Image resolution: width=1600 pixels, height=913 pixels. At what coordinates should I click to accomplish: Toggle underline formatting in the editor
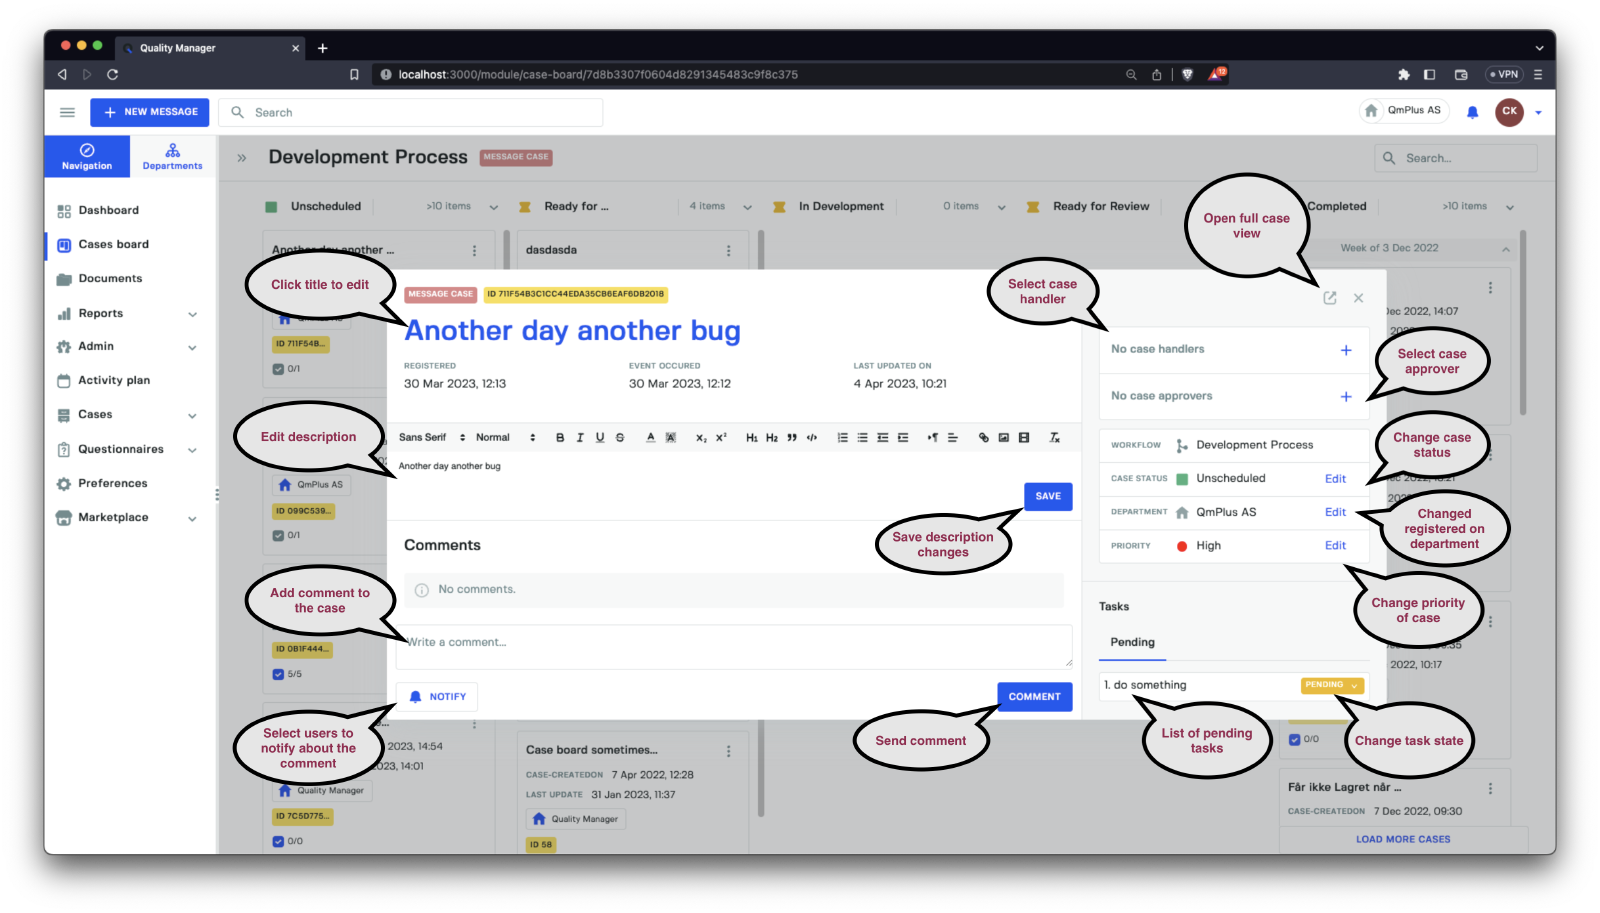(600, 438)
